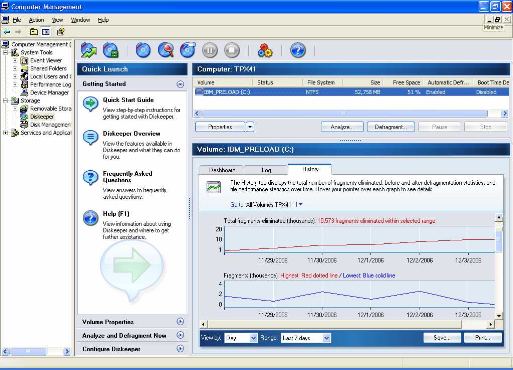513x370 pixels.
Task: Click the Quick Start Guide arrow bubble icon
Action: (x=90, y=104)
